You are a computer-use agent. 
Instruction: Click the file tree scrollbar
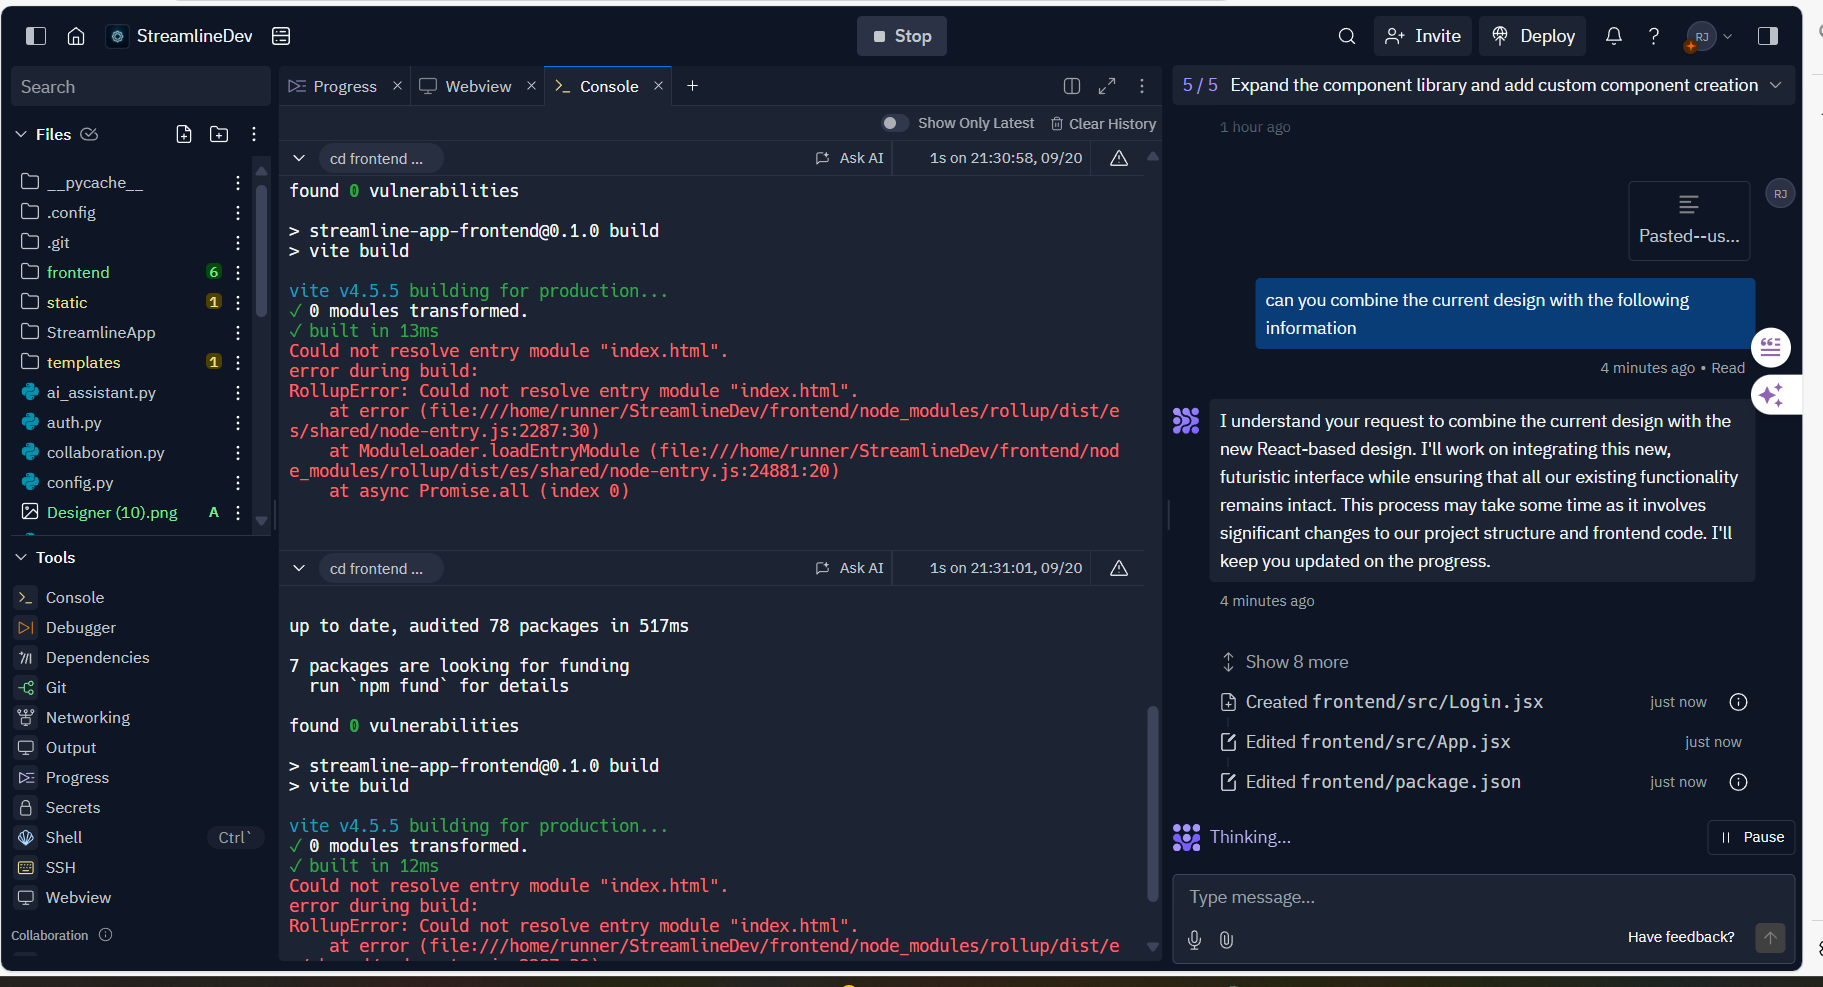coord(262,250)
